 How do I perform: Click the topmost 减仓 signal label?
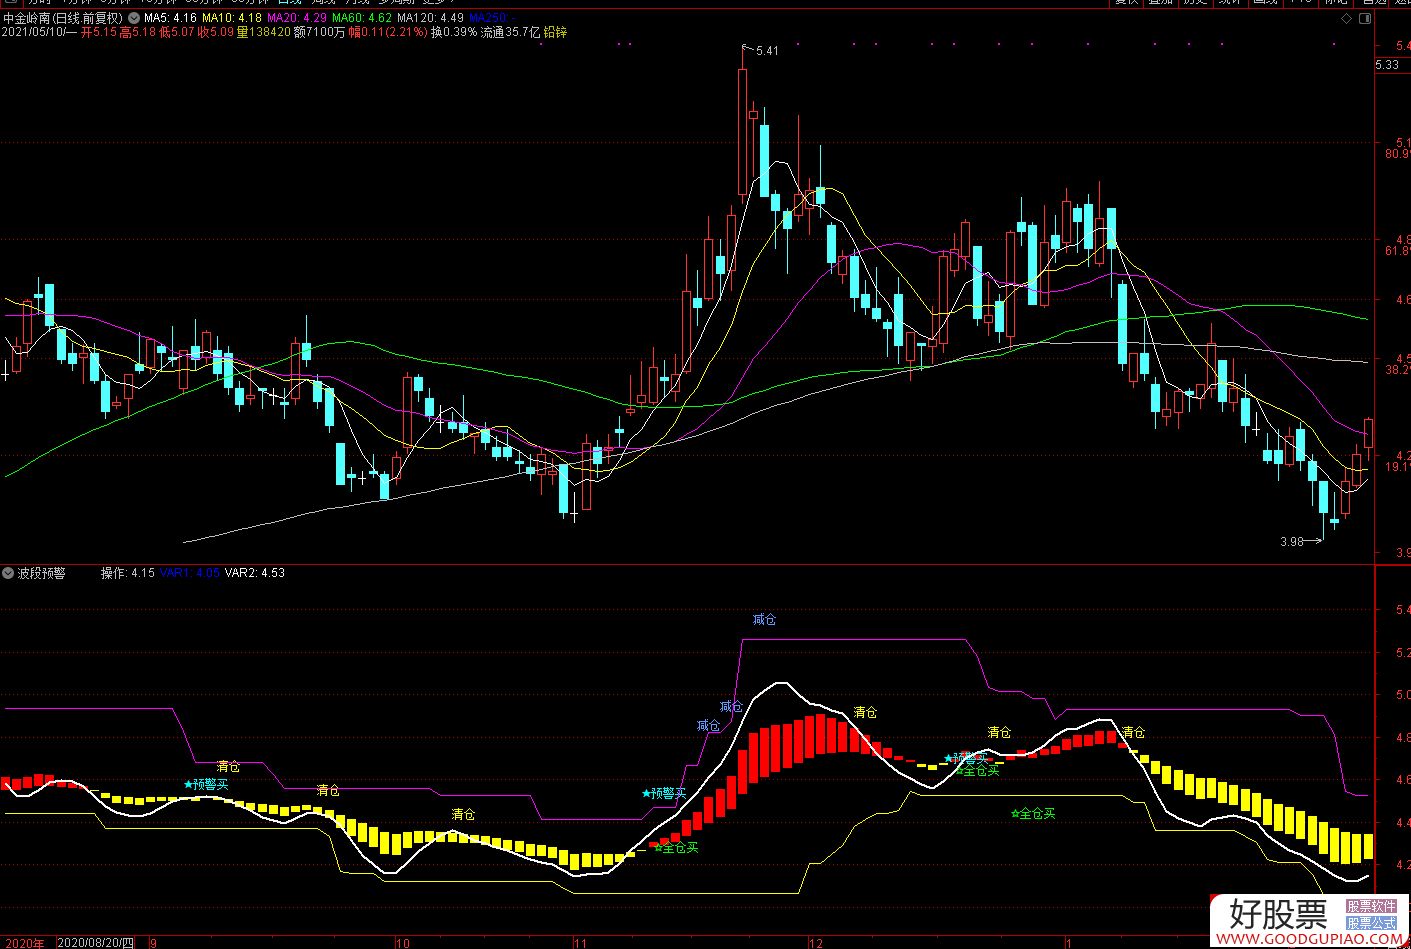[x=764, y=620]
